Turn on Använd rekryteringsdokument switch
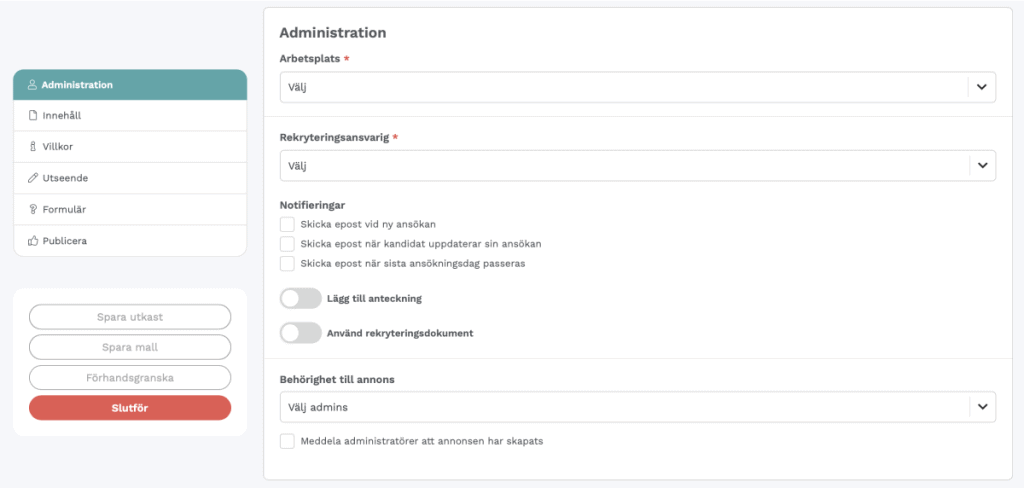 (300, 333)
